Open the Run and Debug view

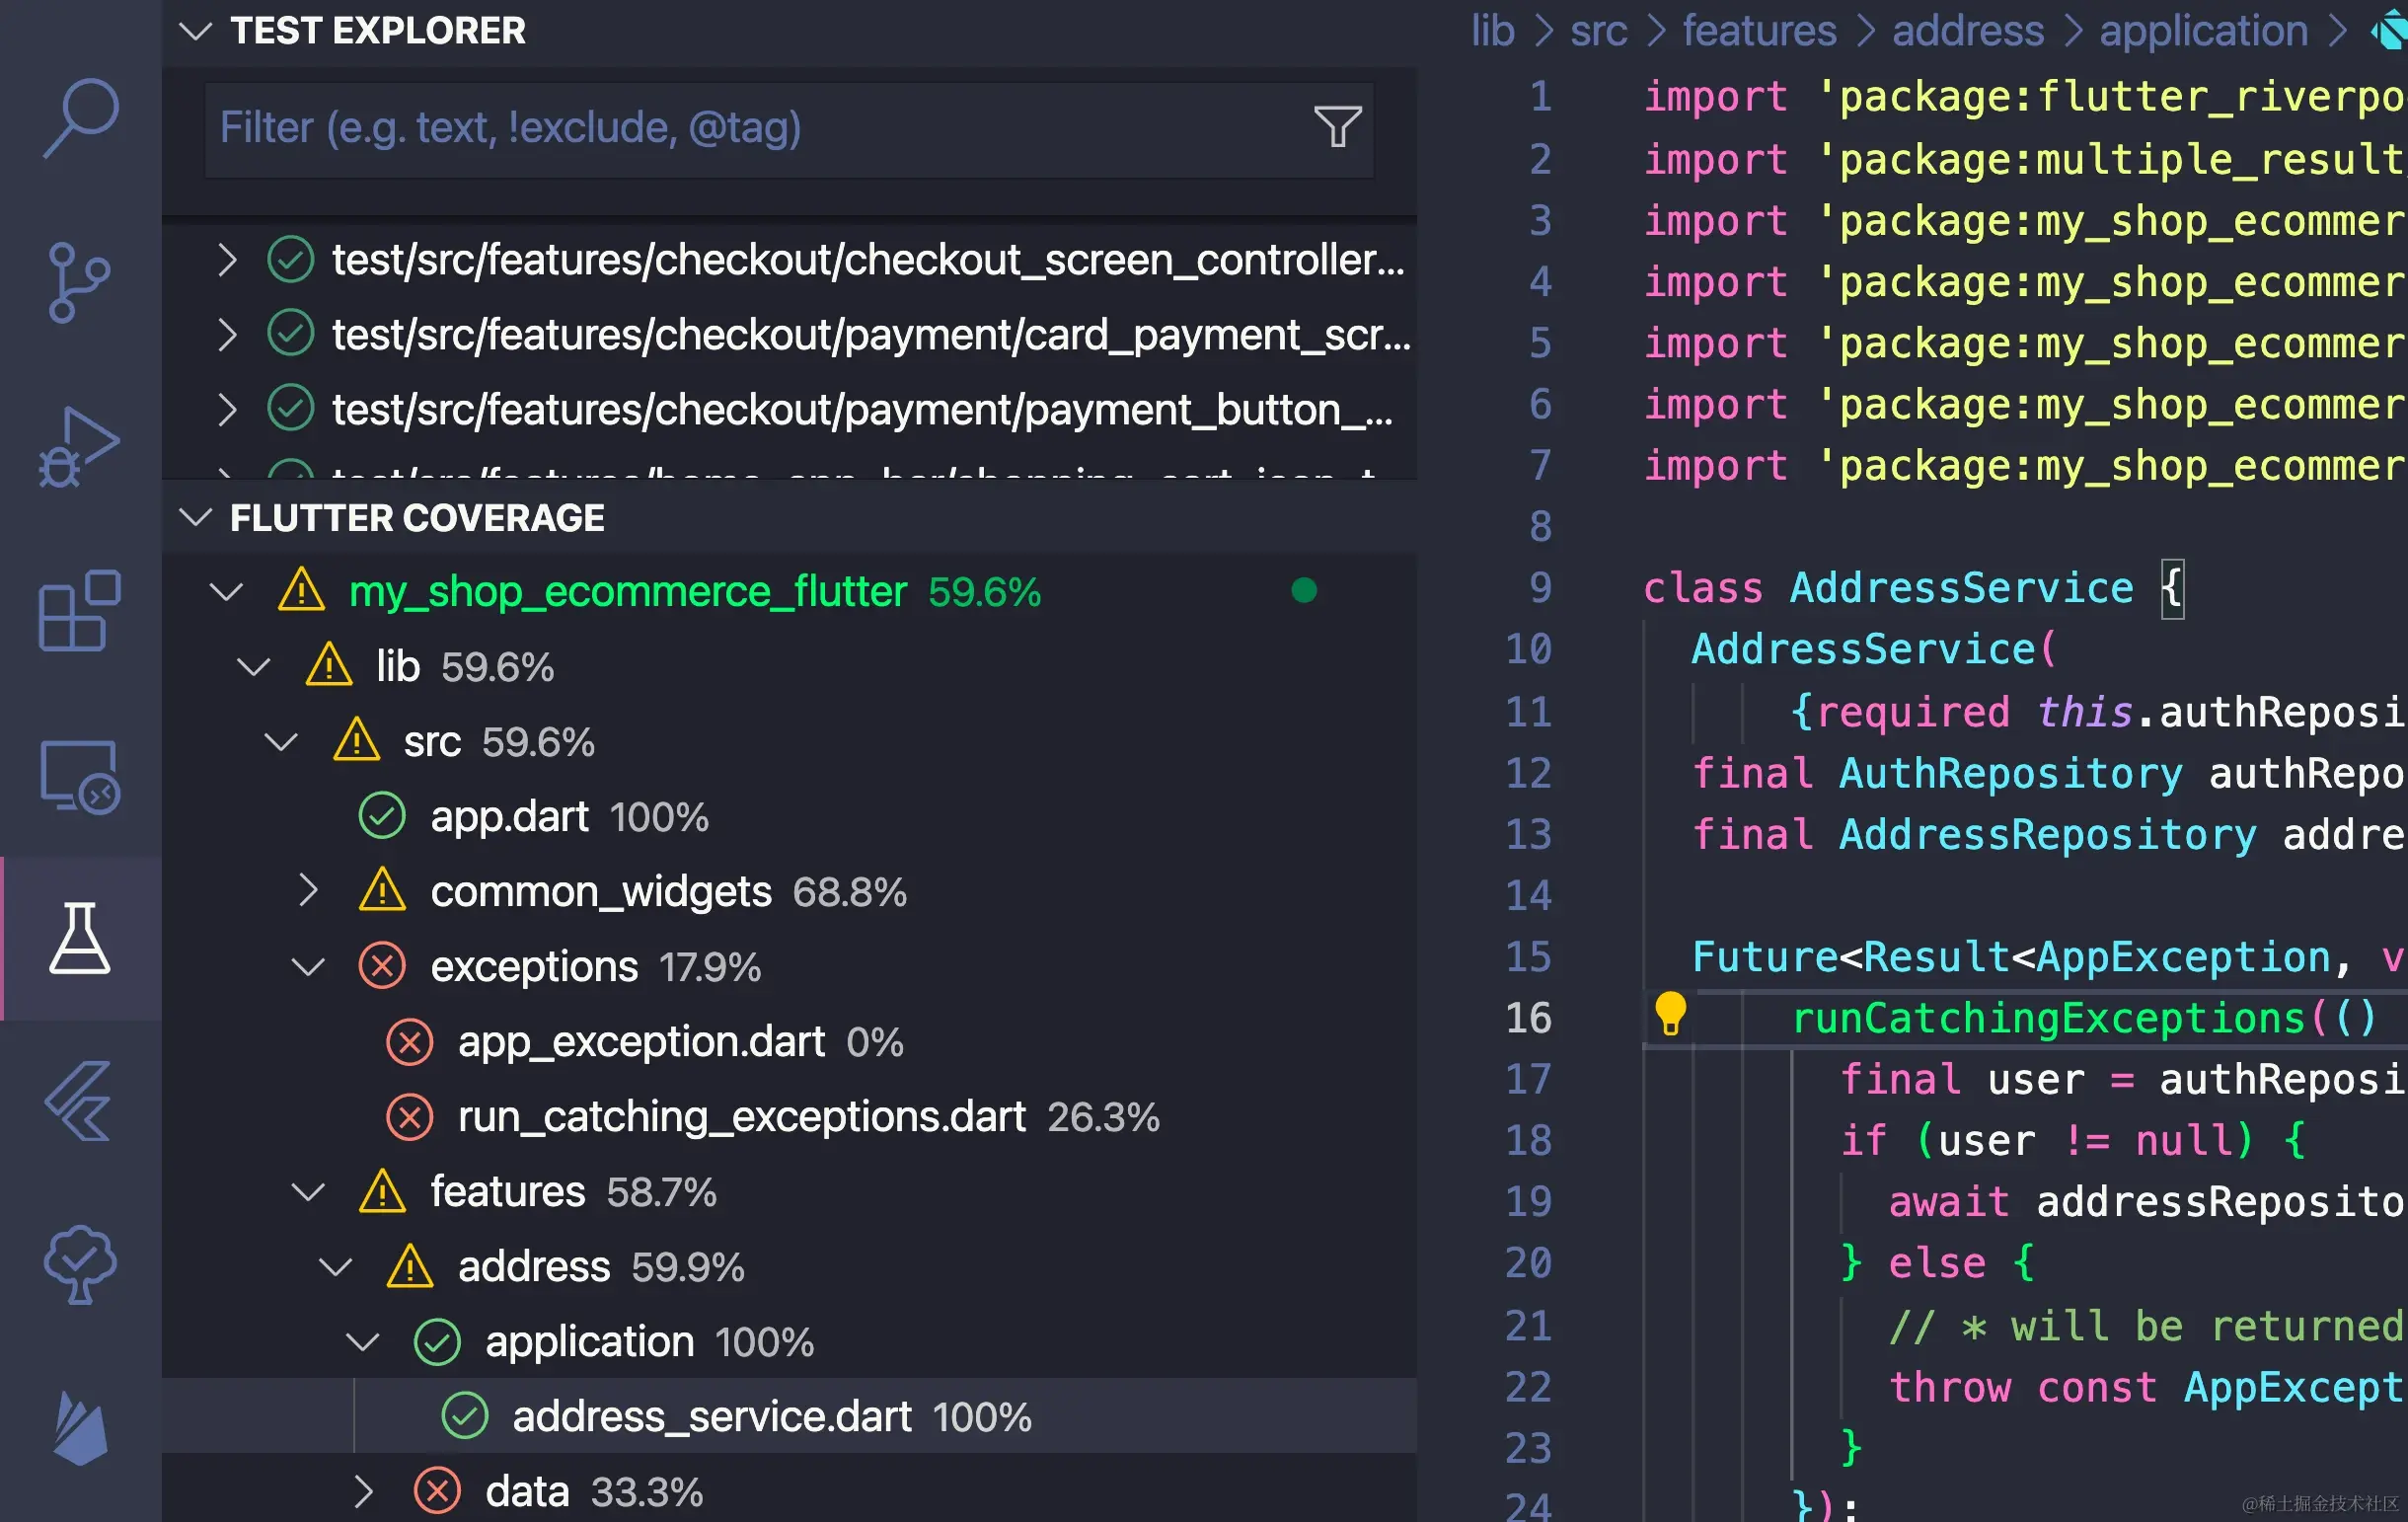(x=79, y=446)
